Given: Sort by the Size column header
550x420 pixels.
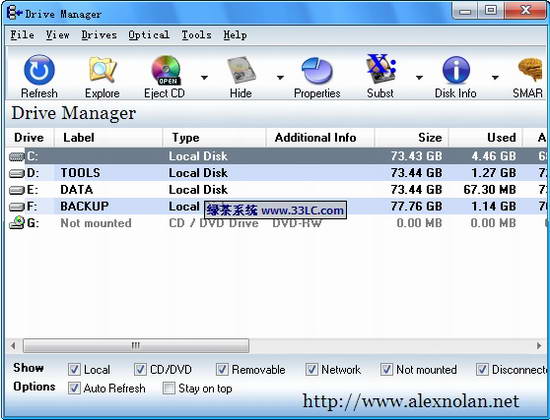Looking at the screenshot, I should pos(411,138).
